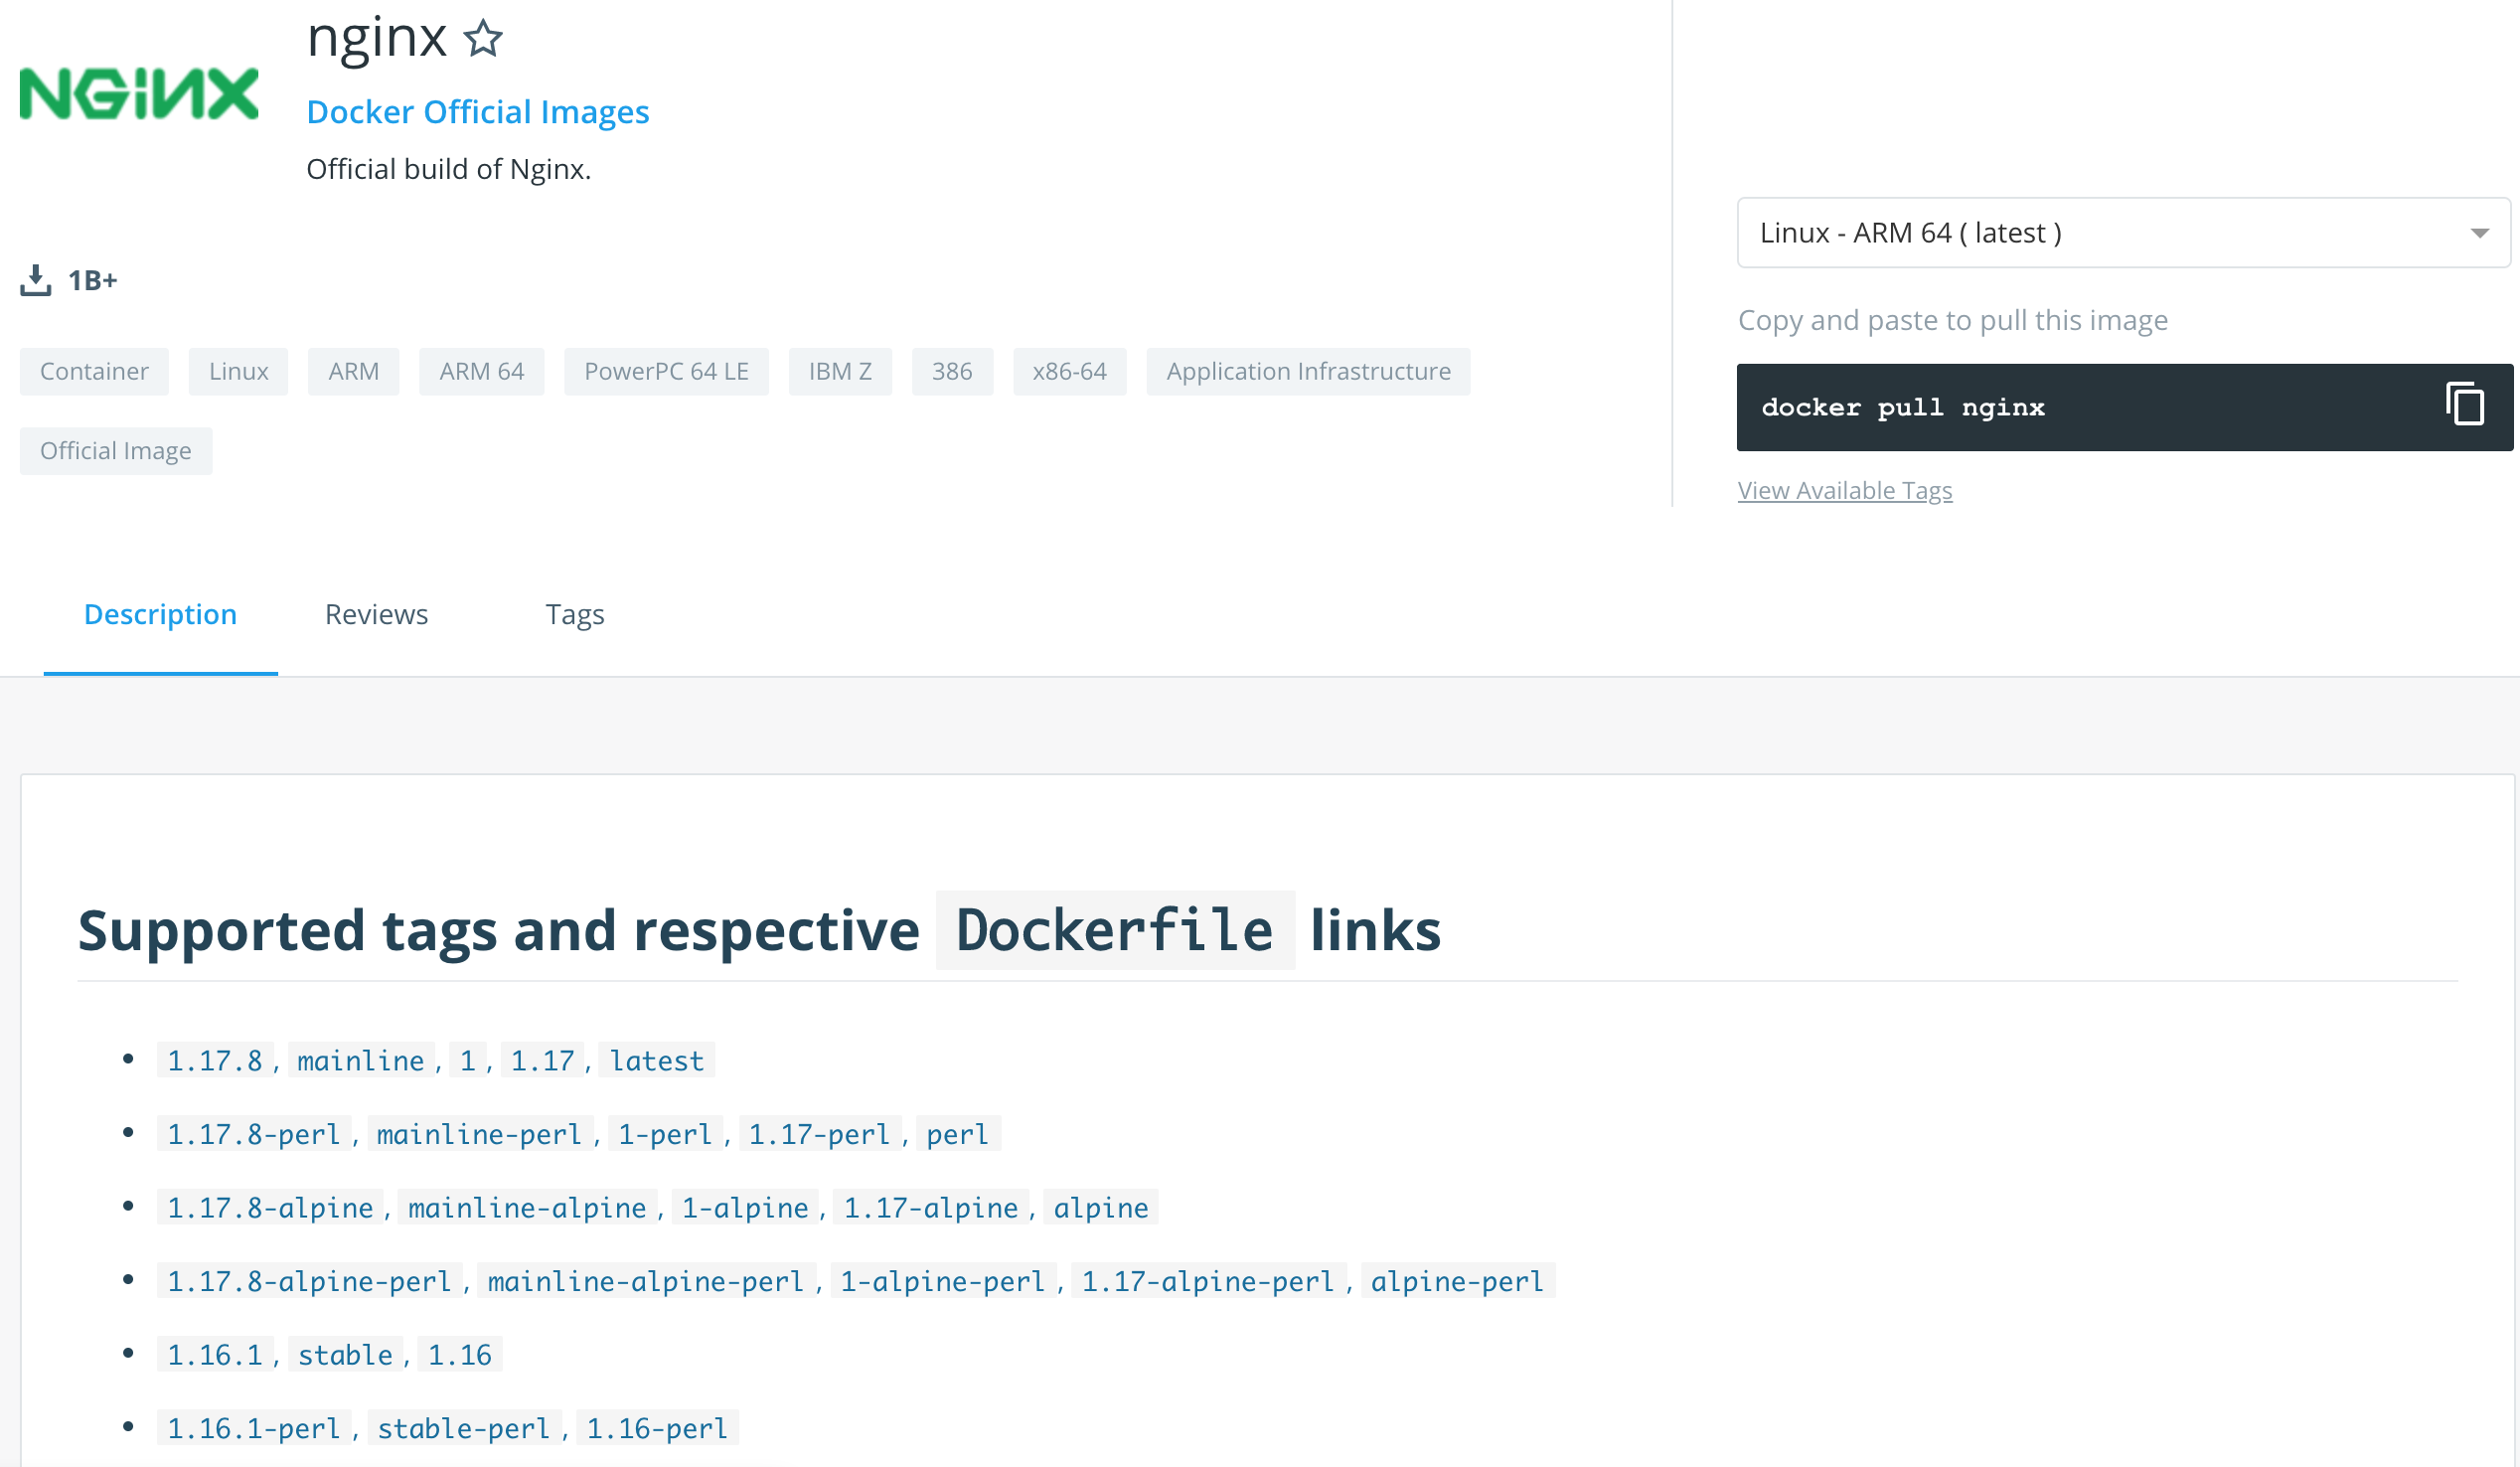The image size is (2520, 1467).
Task: Open the Docker Official Images link
Action: coord(477,112)
